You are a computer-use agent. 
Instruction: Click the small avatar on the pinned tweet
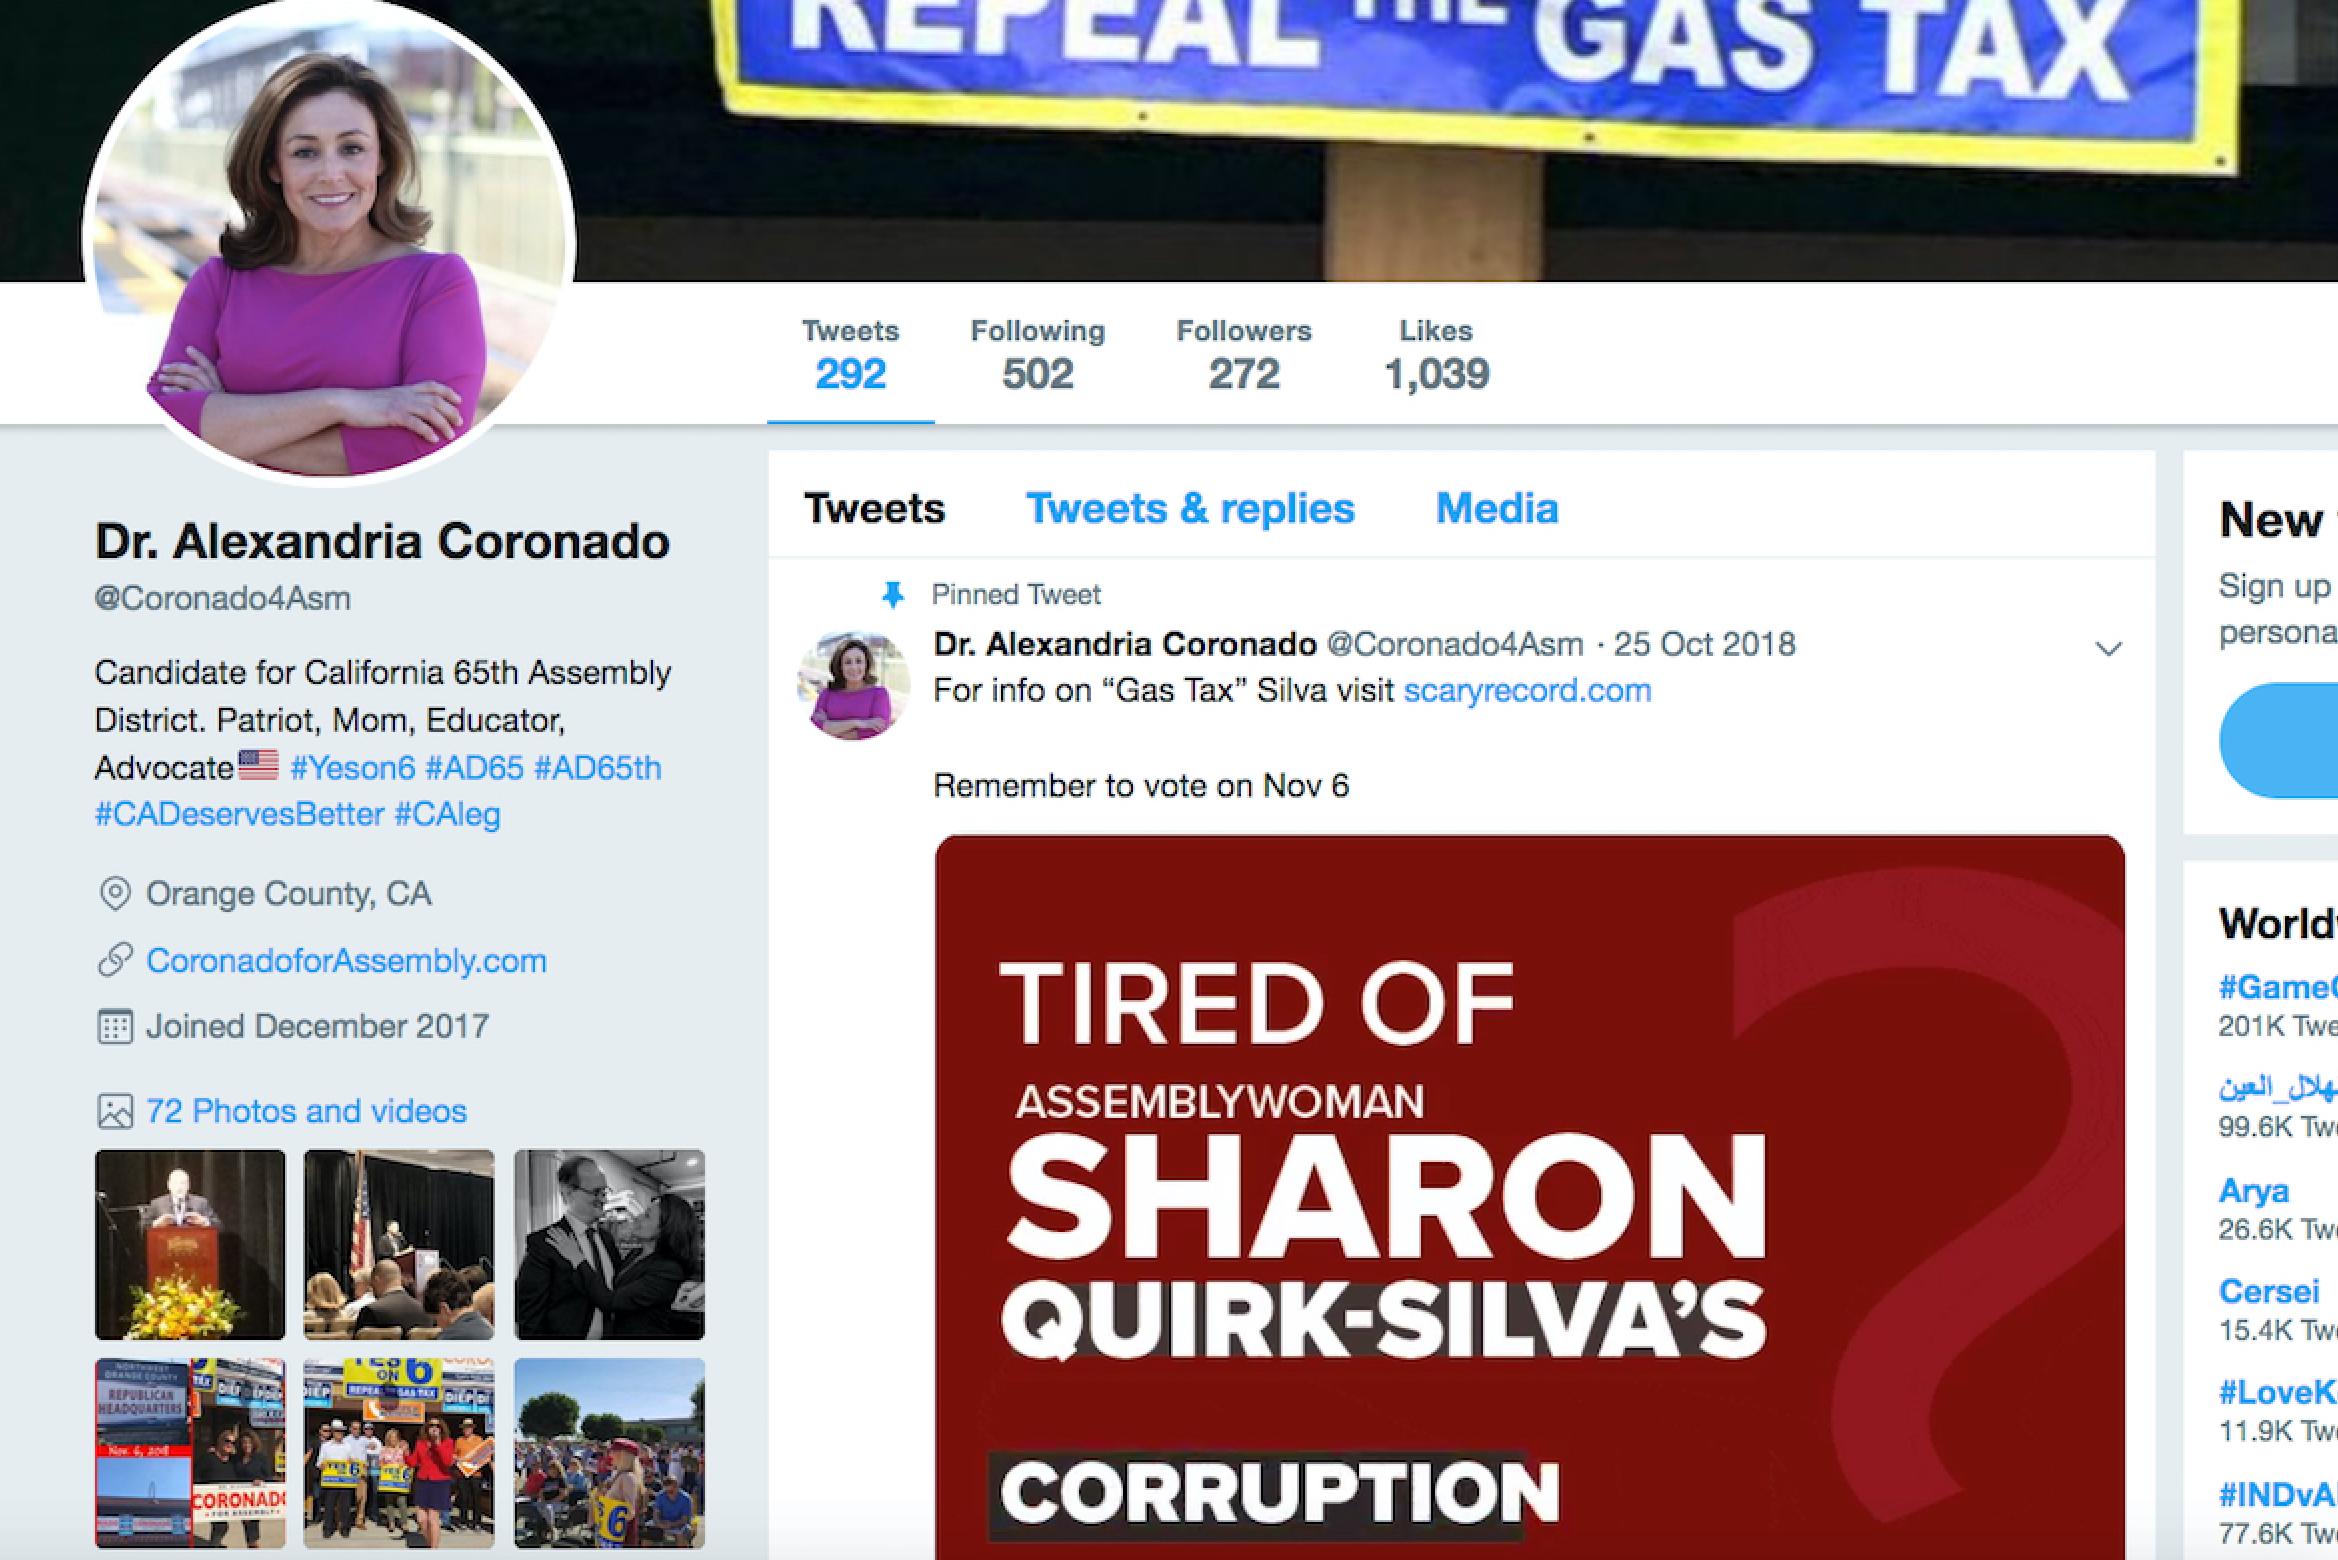pyautogui.click(x=853, y=686)
